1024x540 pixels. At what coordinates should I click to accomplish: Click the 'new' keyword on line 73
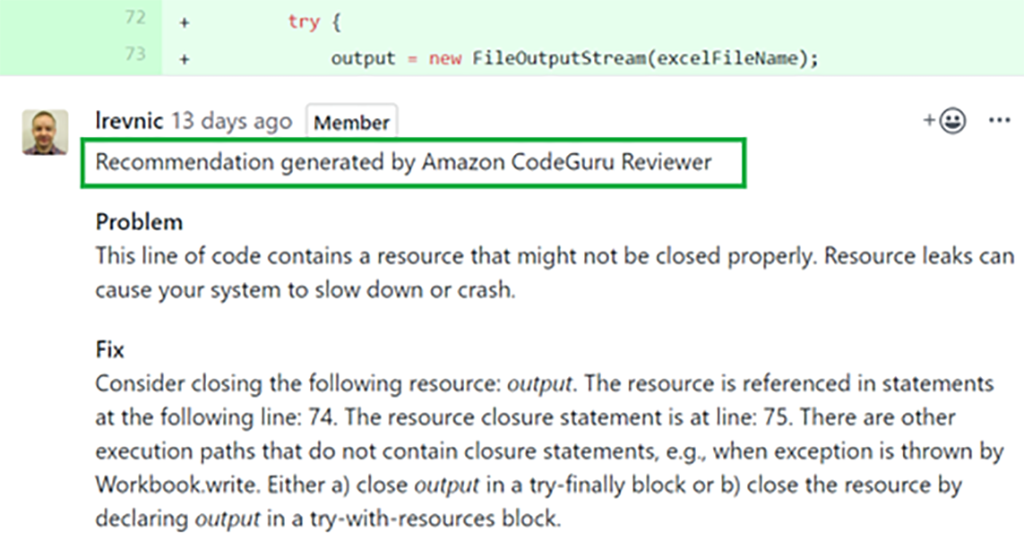(x=445, y=58)
